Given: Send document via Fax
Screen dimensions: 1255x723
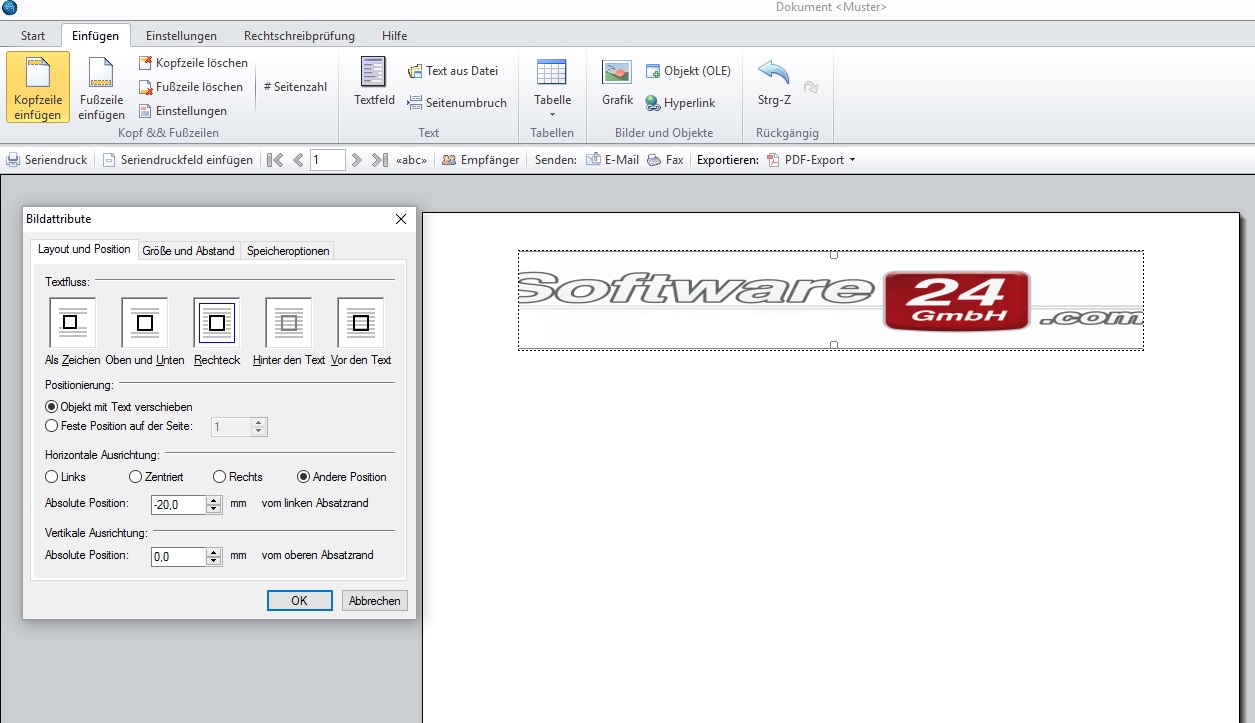Looking at the screenshot, I should pyautogui.click(x=665, y=160).
